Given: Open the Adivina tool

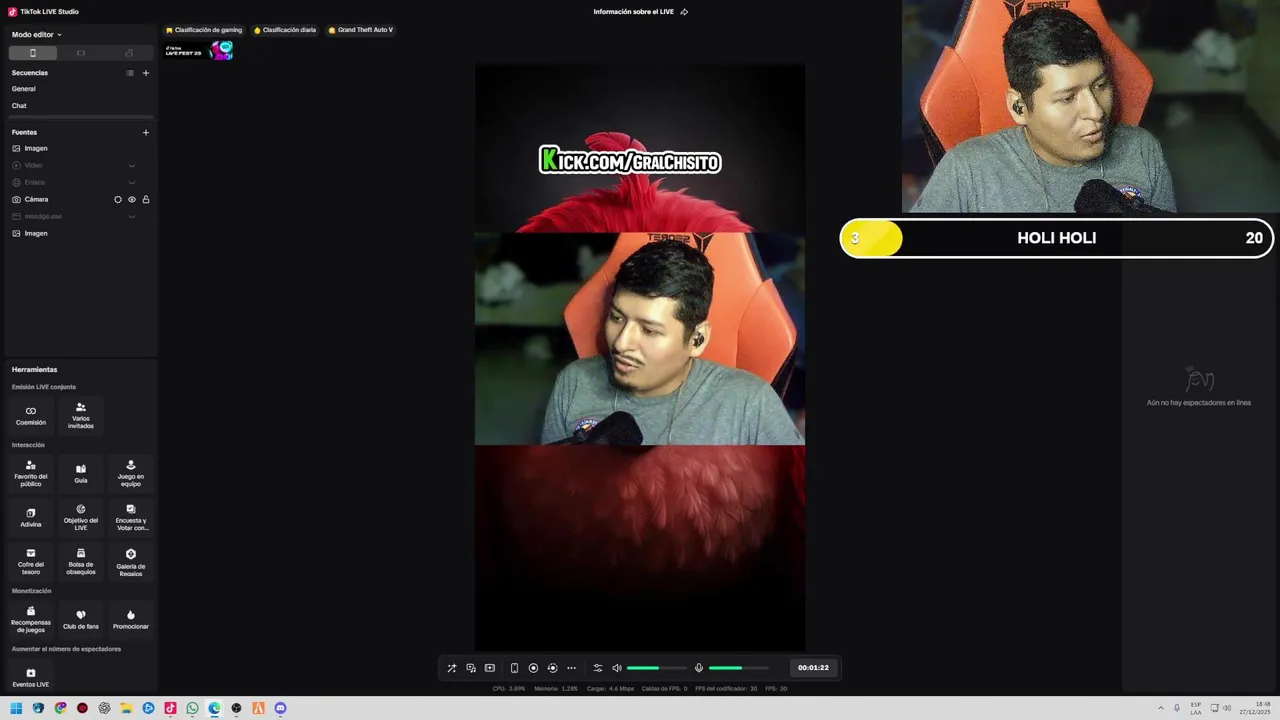Looking at the screenshot, I should click(x=31, y=517).
